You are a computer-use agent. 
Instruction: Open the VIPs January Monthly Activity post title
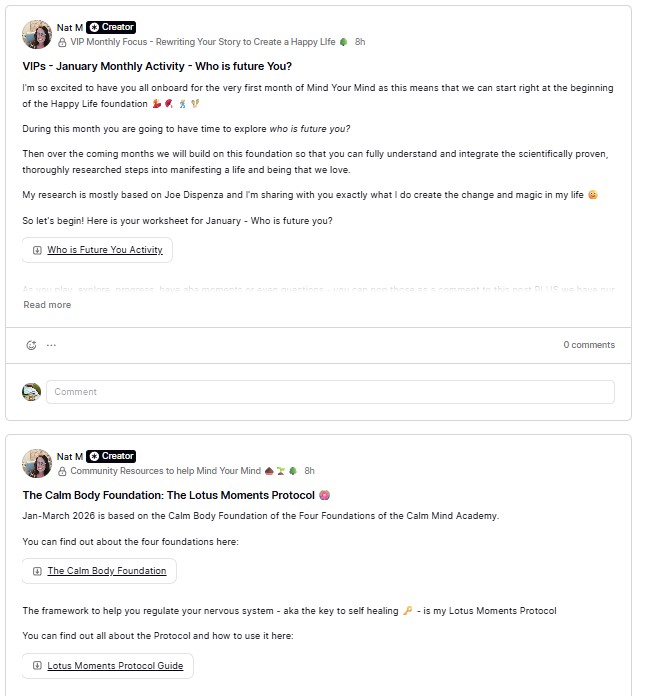tap(157, 66)
